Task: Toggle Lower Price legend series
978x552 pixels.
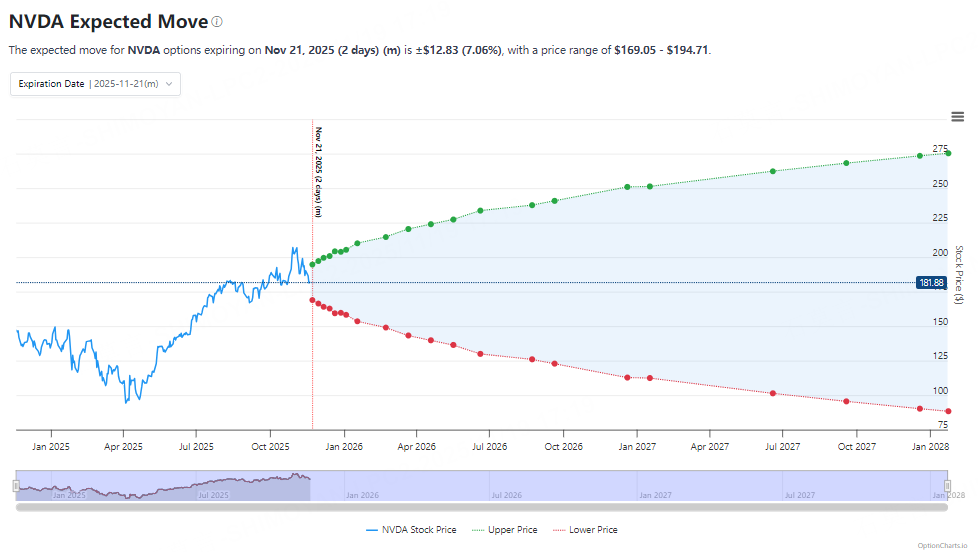Action: point(585,530)
